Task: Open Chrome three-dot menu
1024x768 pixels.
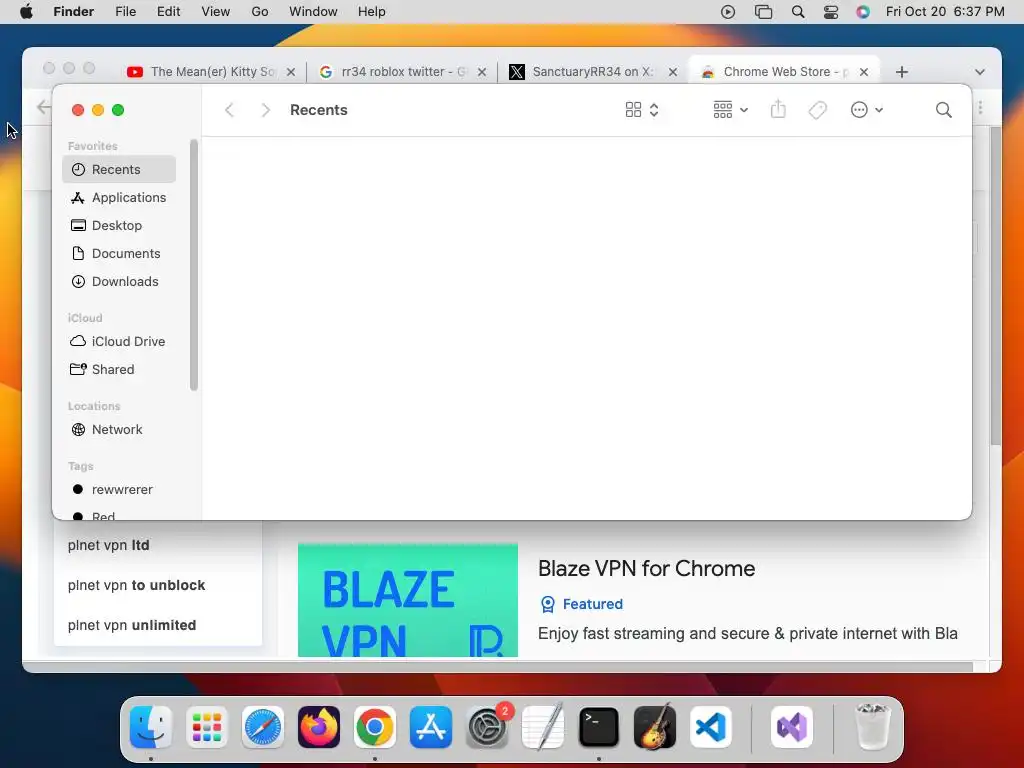Action: coord(980,107)
